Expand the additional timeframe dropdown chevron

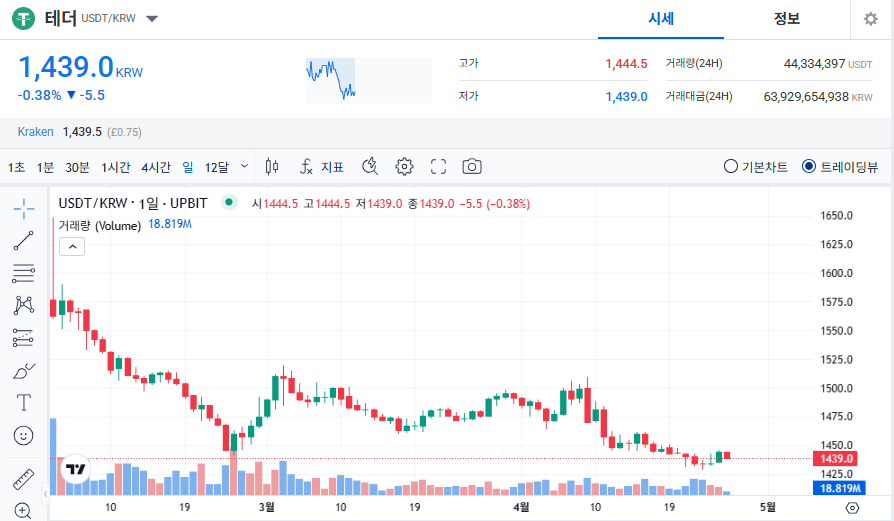coord(245,166)
